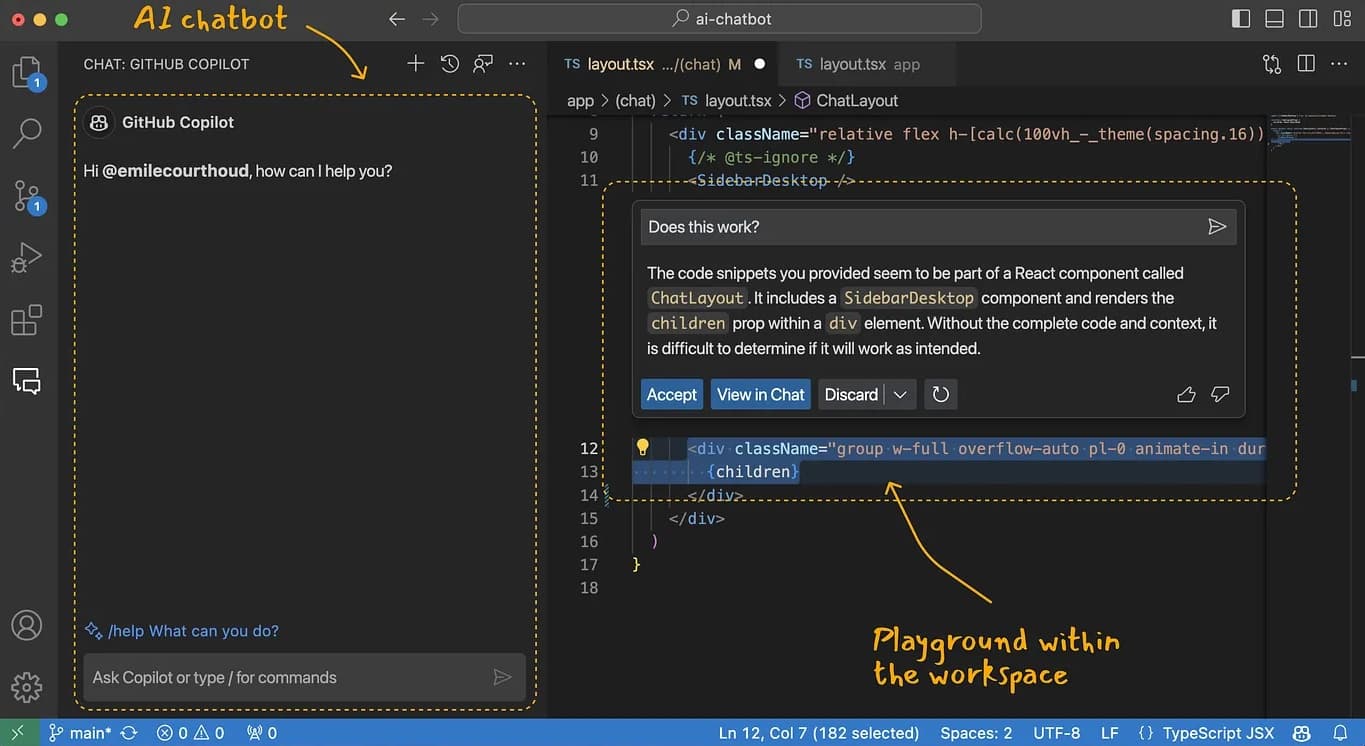Switch git branch main* in status bar
Image resolution: width=1365 pixels, height=746 pixels.
[82, 733]
